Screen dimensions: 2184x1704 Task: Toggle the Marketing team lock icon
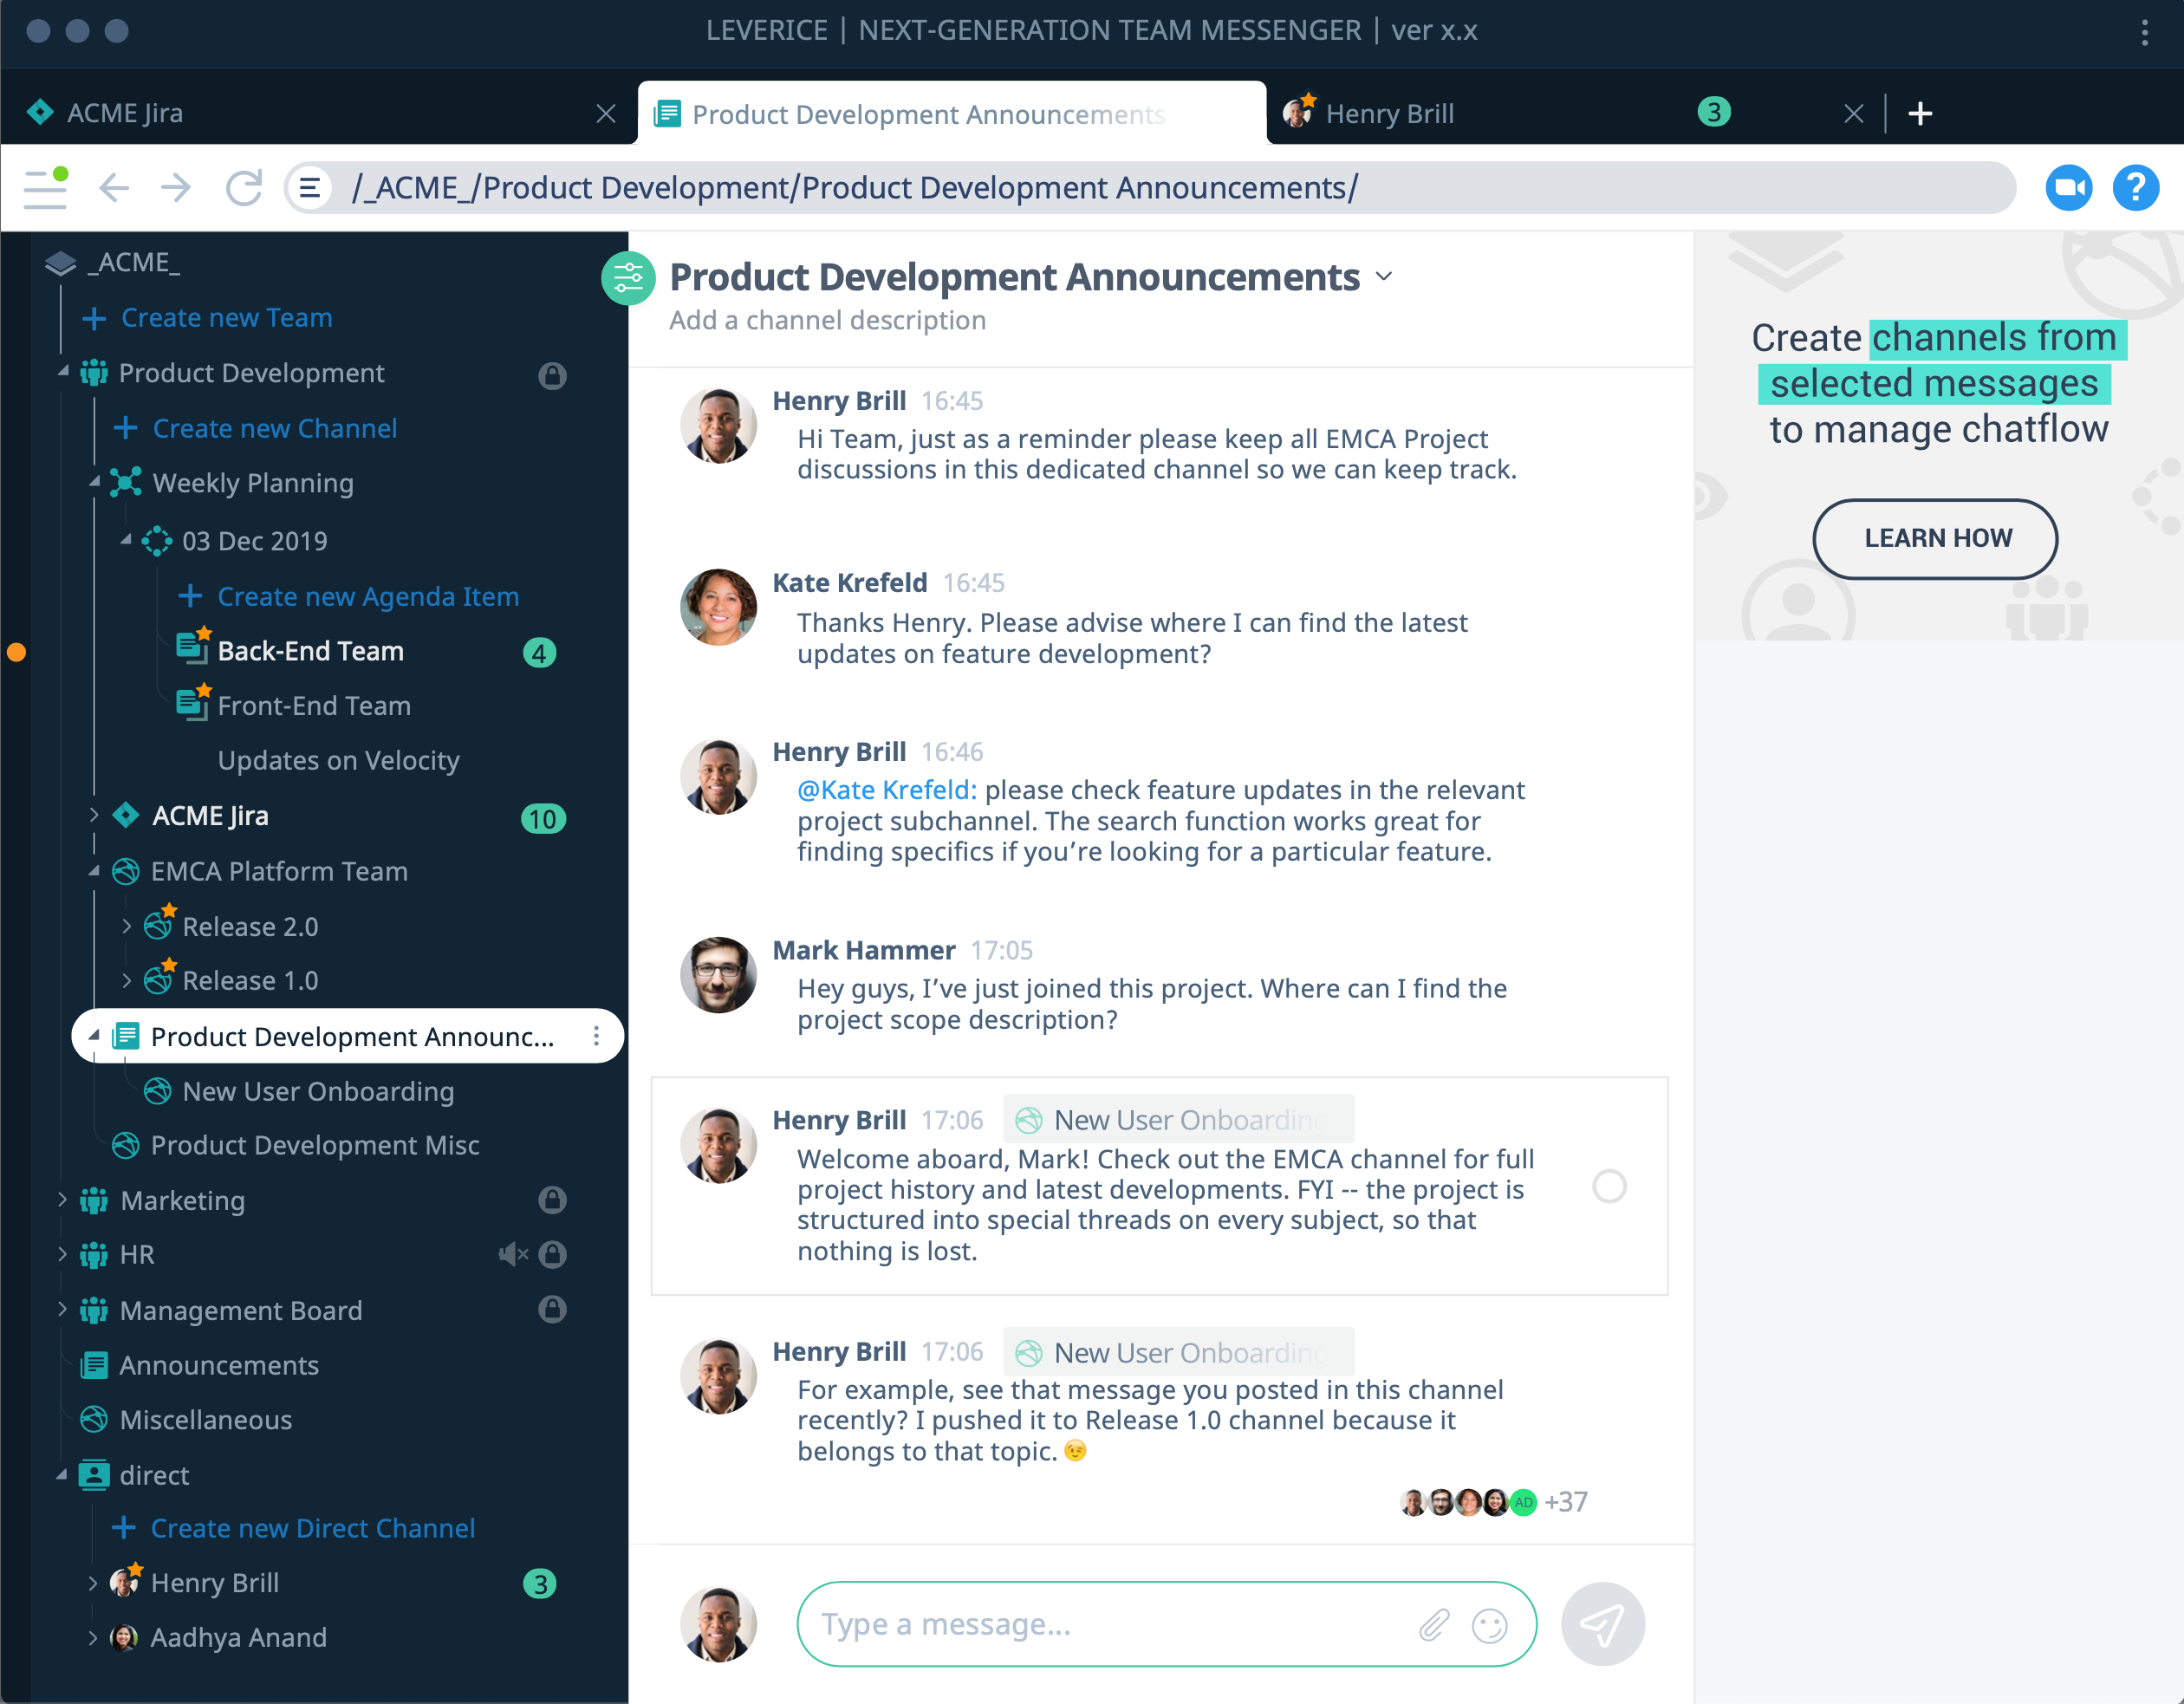[x=552, y=1199]
